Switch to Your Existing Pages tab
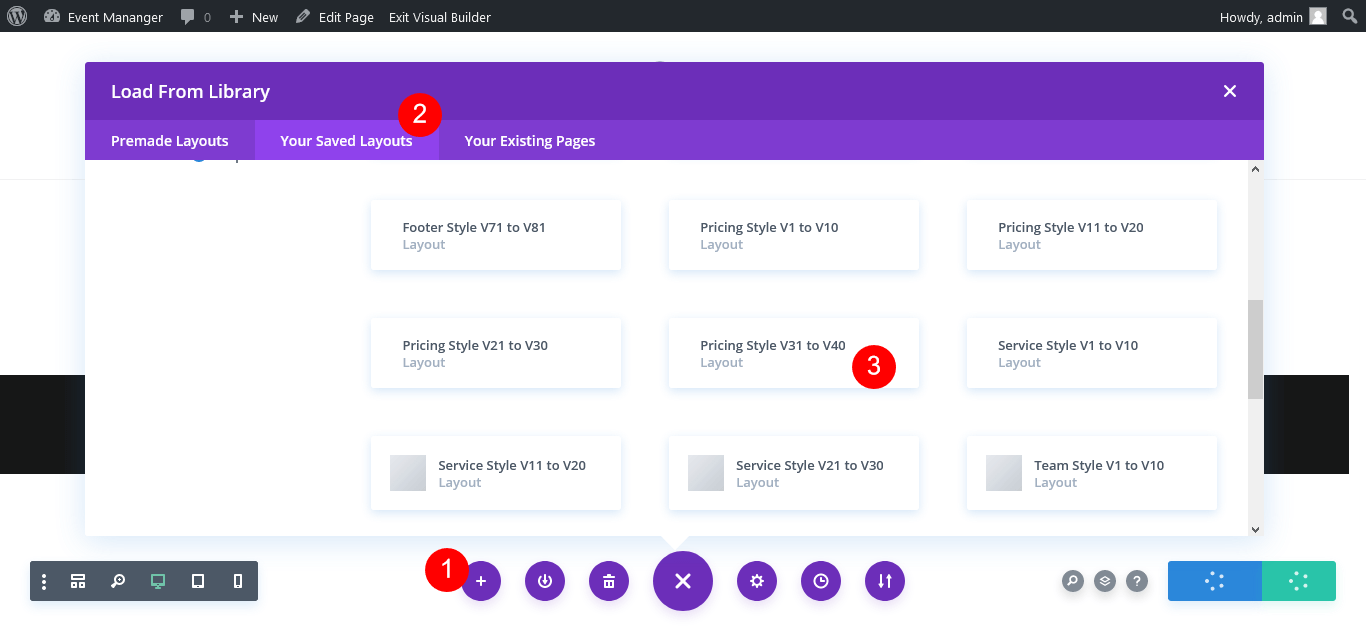The height and width of the screenshot is (626, 1366). tap(530, 141)
